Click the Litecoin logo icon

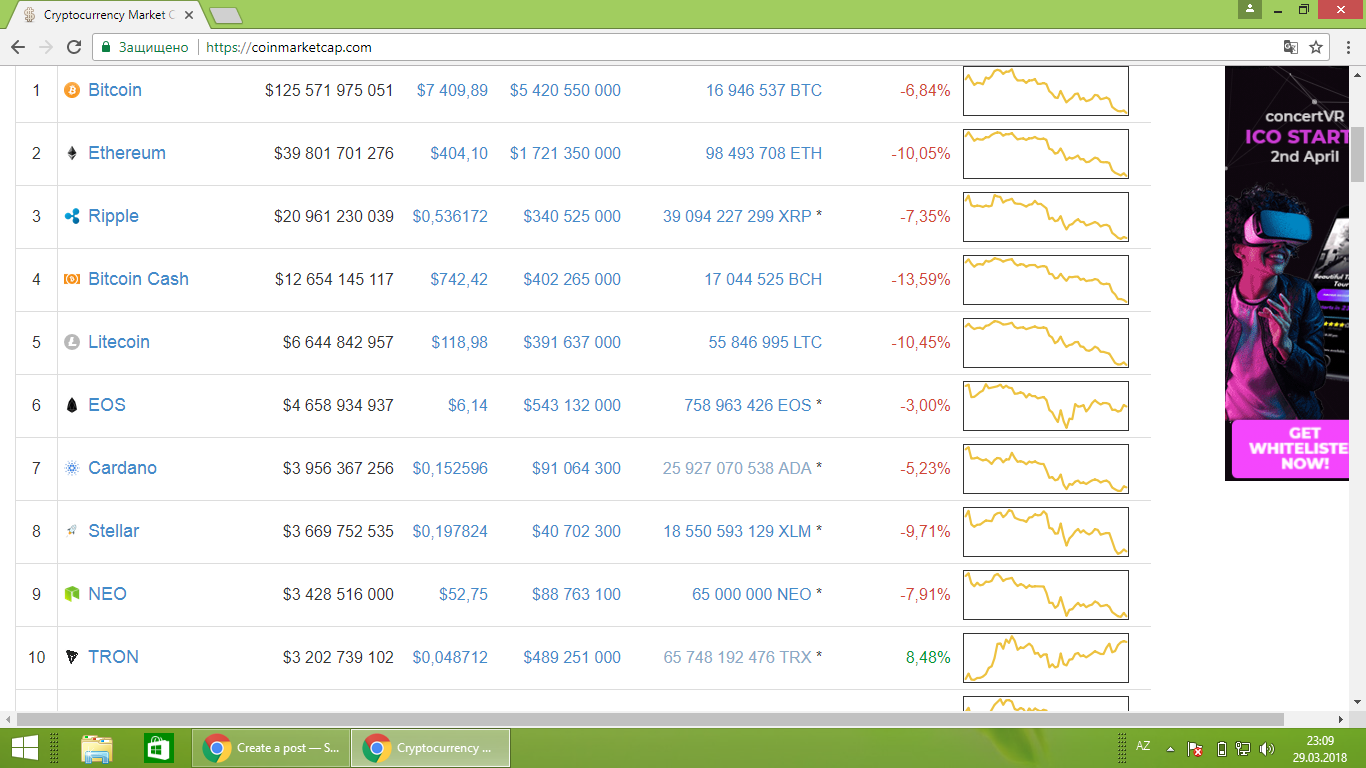71,342
